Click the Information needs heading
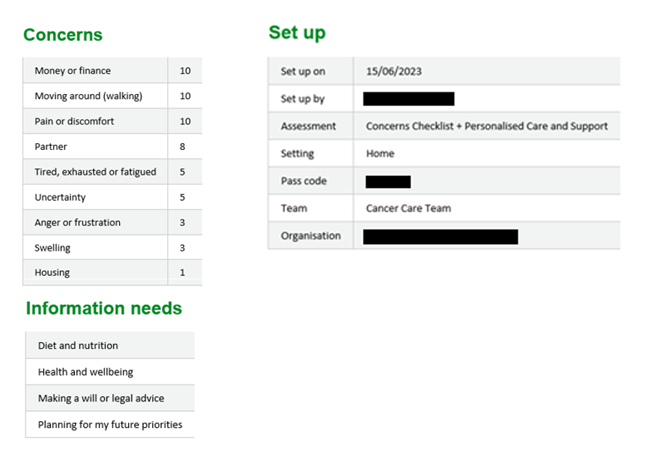Viewport: 650px width, 463px height. click(x=104, y=308)
